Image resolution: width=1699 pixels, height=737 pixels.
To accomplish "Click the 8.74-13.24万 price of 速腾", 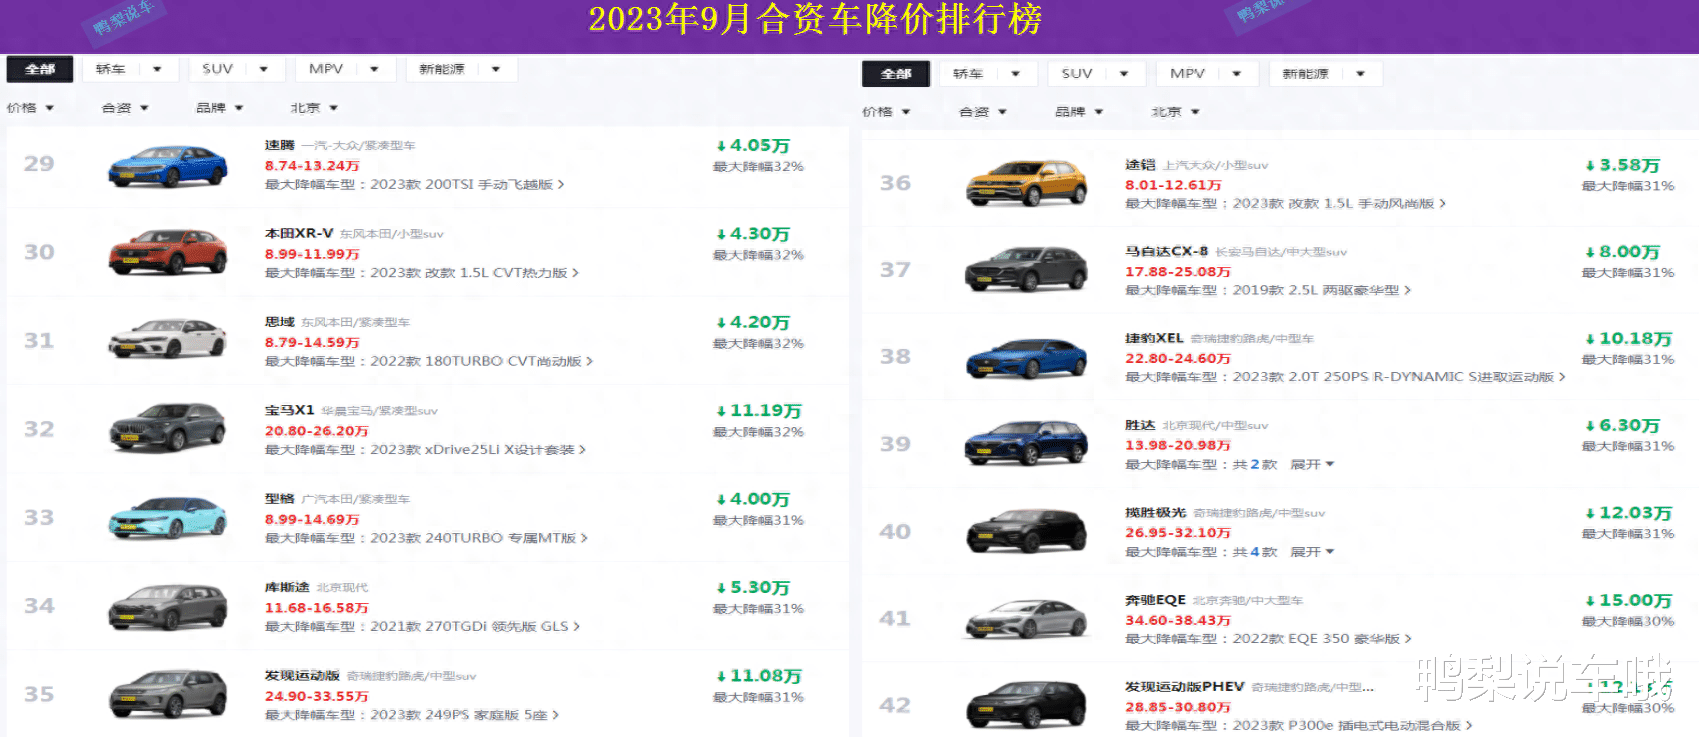I will 312,166.
